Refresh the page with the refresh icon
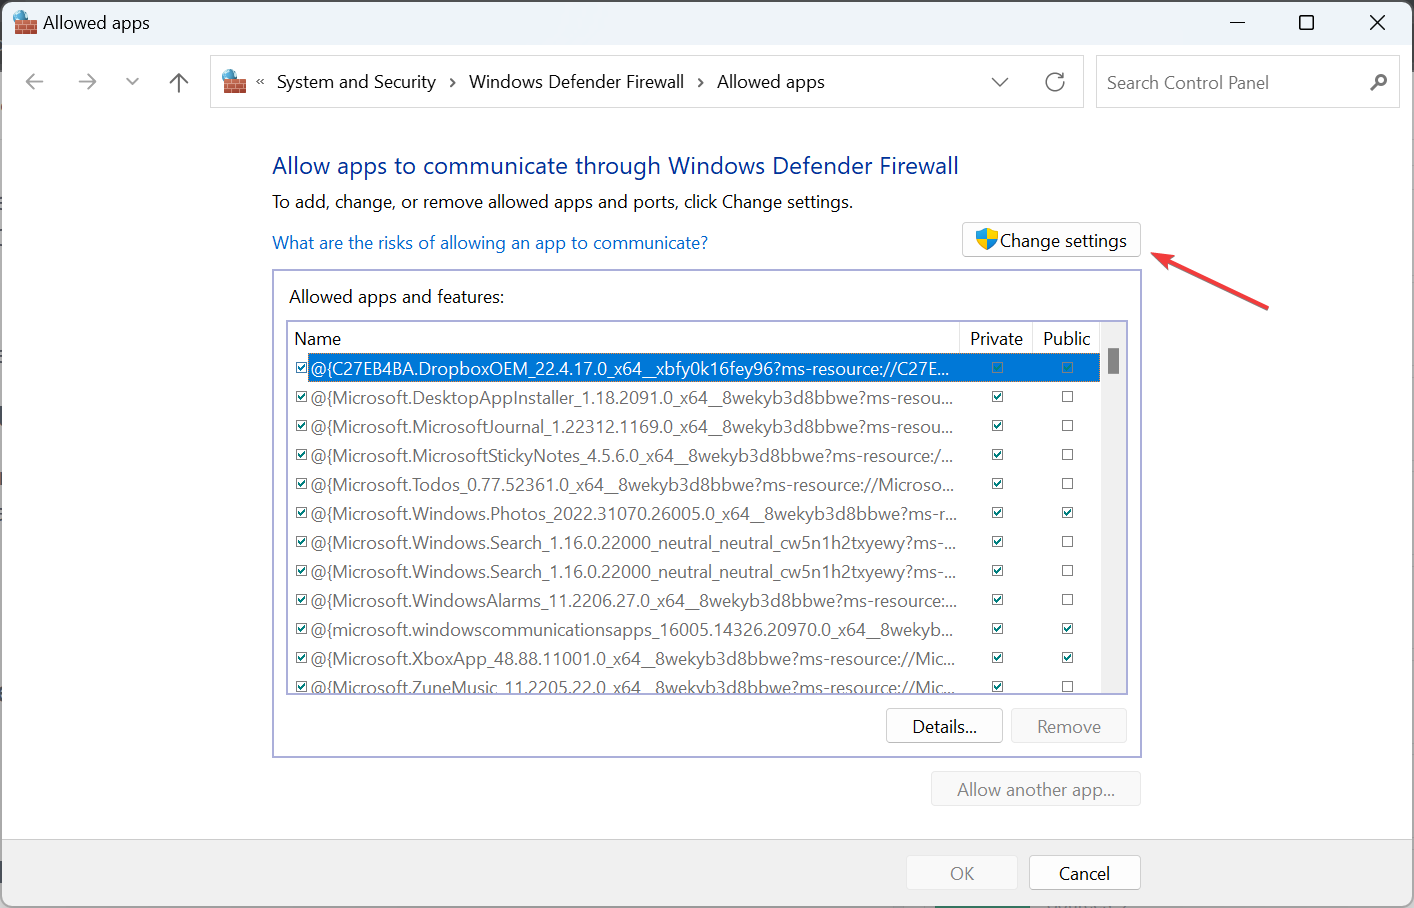Image resolution: width=1414 pixels, height=908 pixels. click(1054, 82)
